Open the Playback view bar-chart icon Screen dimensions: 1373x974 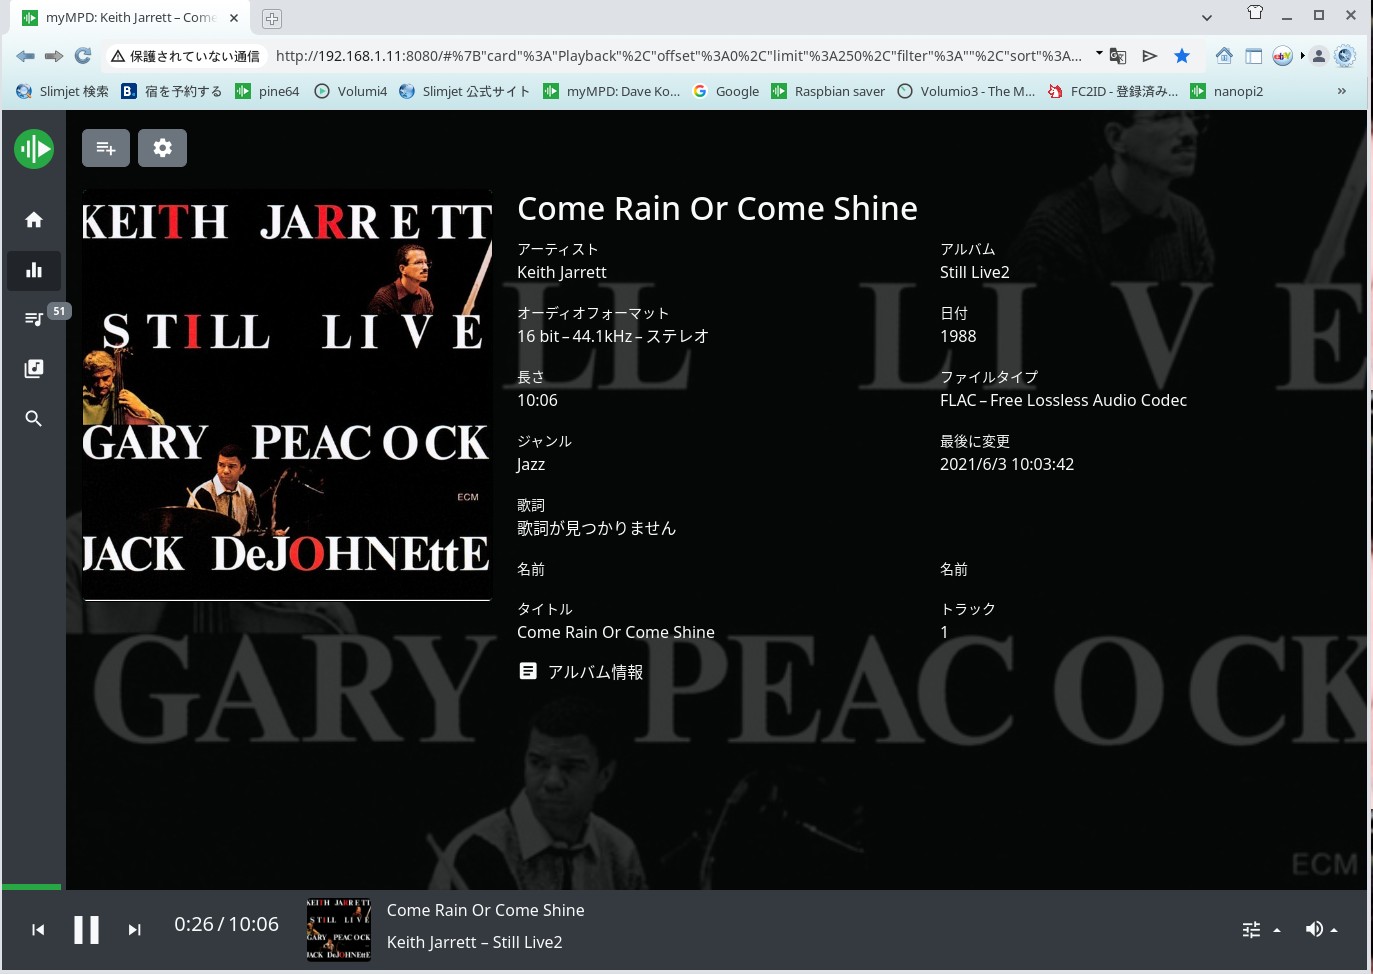click(x=34, y=270)
